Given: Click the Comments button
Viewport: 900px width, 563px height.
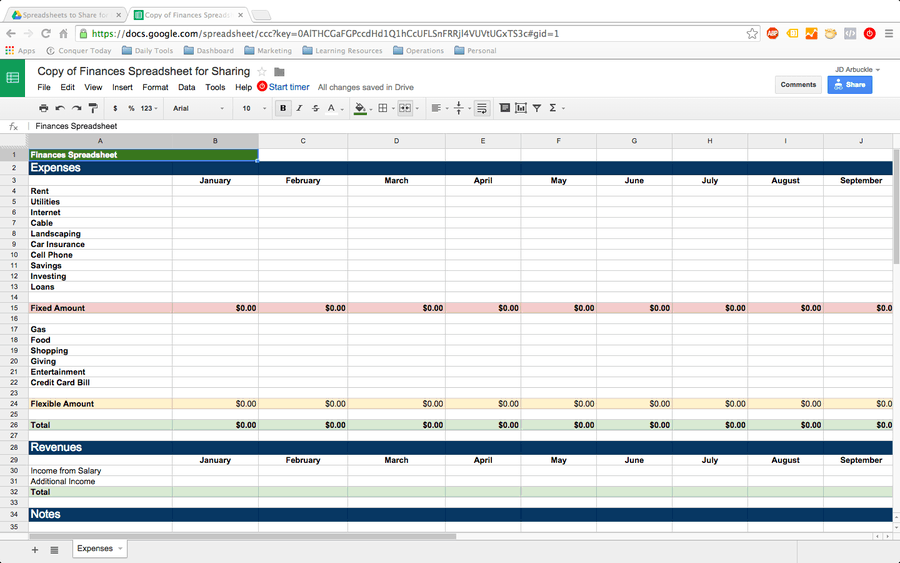Looking at the screenshot, I should pyautogui.click(x=798, y=84).
